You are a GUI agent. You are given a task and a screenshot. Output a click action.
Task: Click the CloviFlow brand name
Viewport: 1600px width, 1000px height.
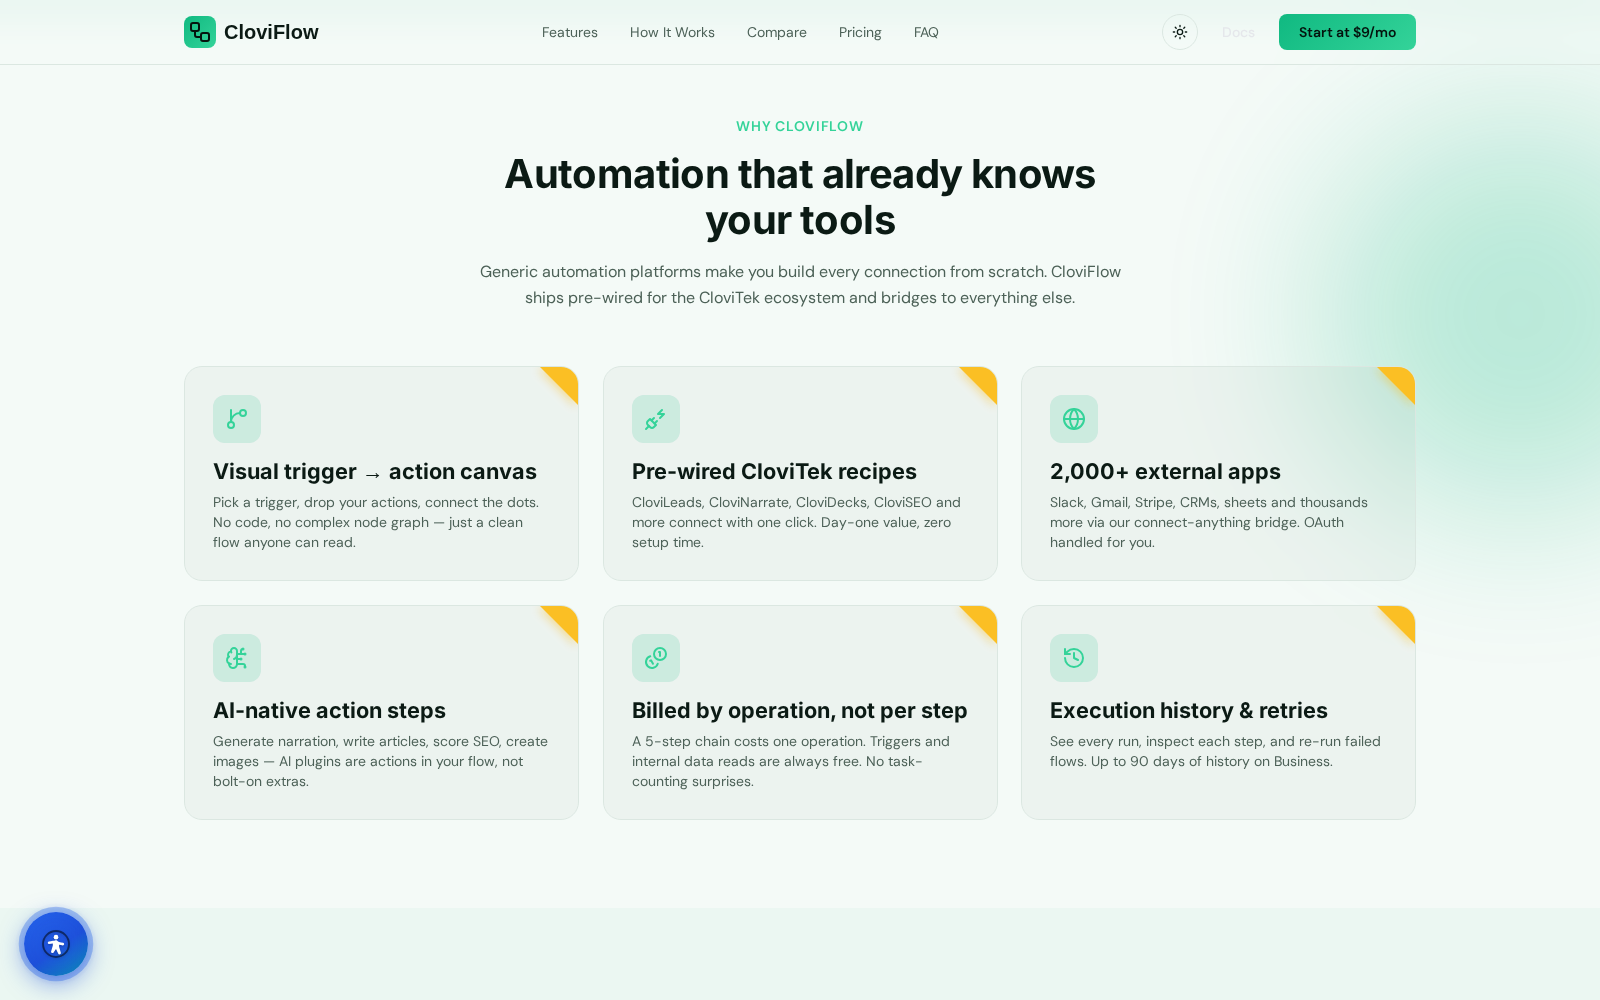271,32
